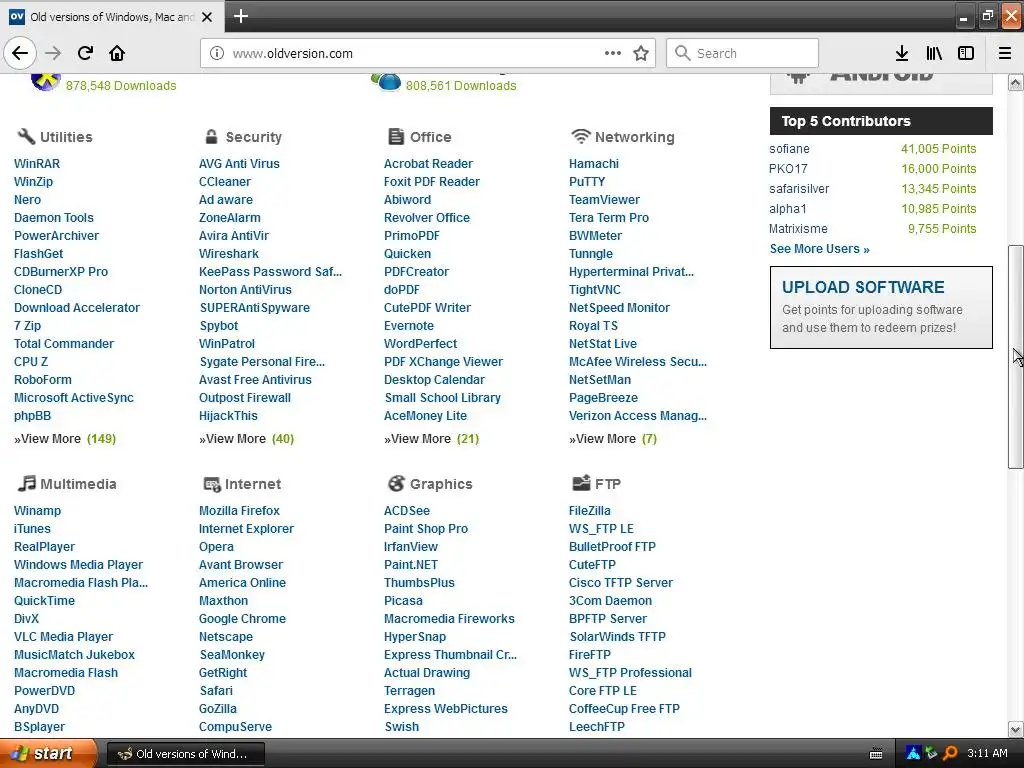Click the Networking wifi icon

coord(581,136)
